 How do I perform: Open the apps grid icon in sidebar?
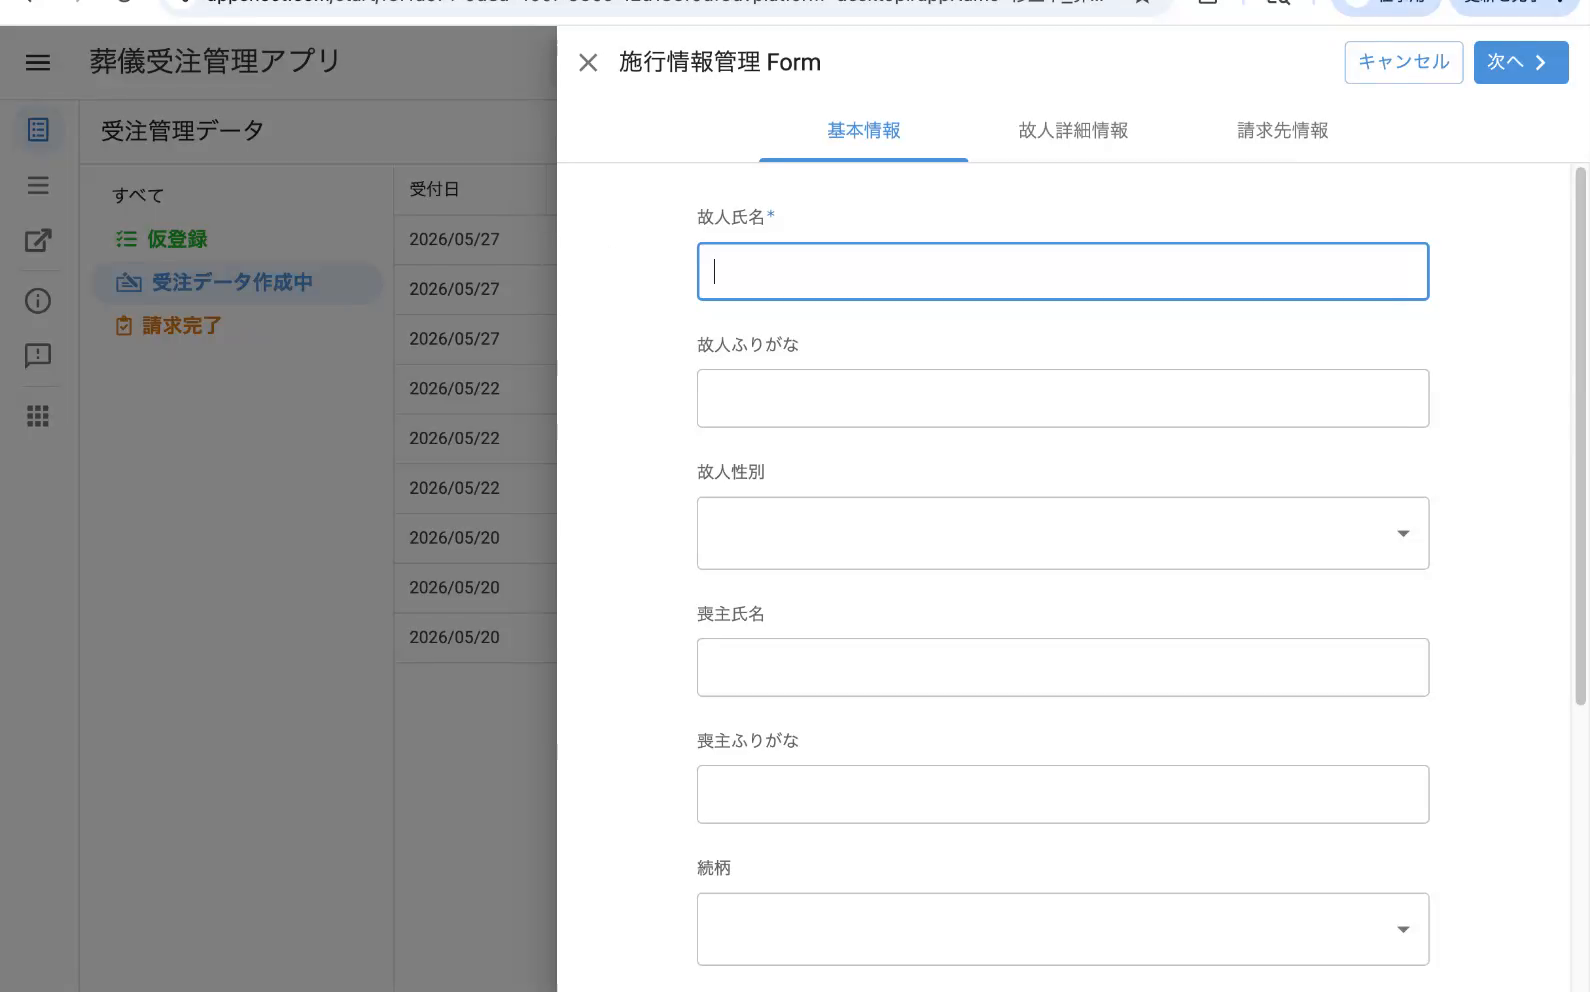[x=38, y=416]
